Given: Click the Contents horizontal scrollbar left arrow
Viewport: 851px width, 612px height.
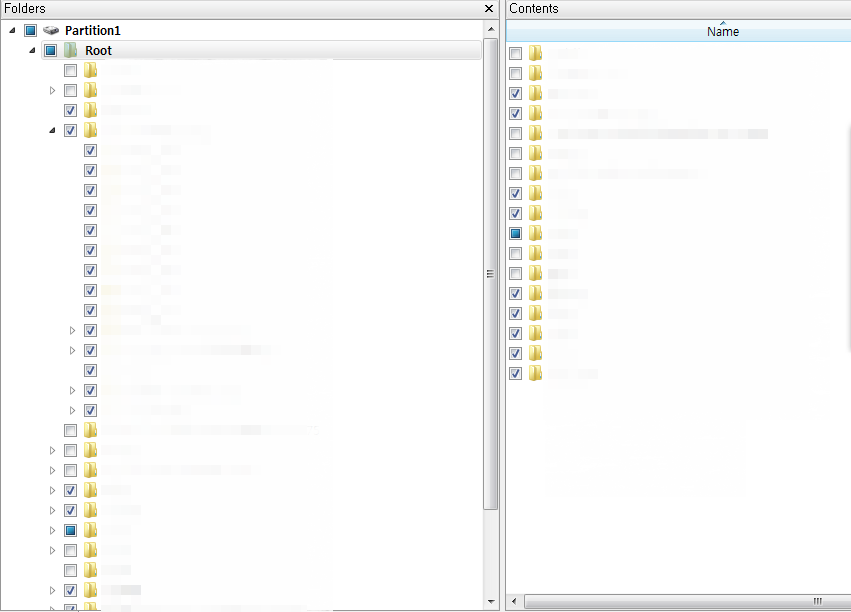Looking at the screenshot, I should pos(515,601).
